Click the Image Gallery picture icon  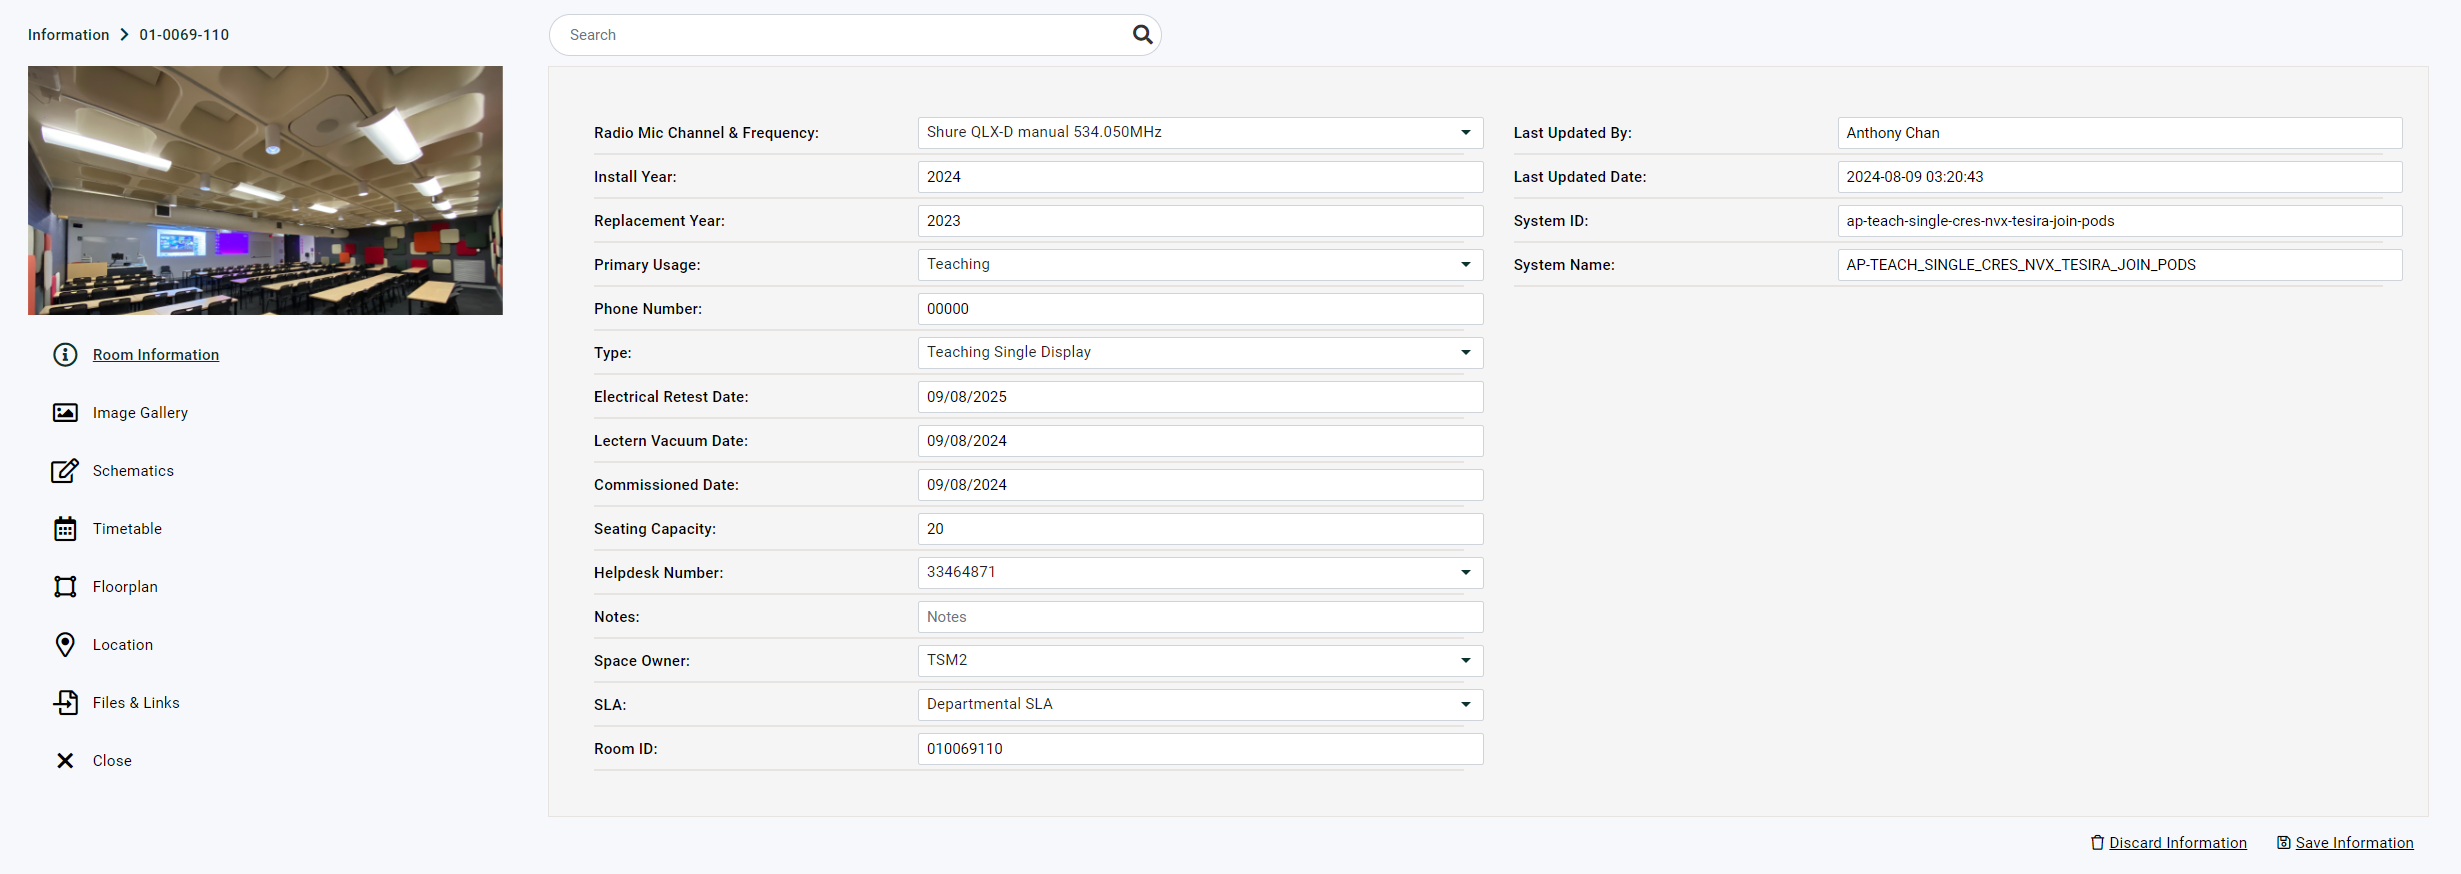pos(65,413)
